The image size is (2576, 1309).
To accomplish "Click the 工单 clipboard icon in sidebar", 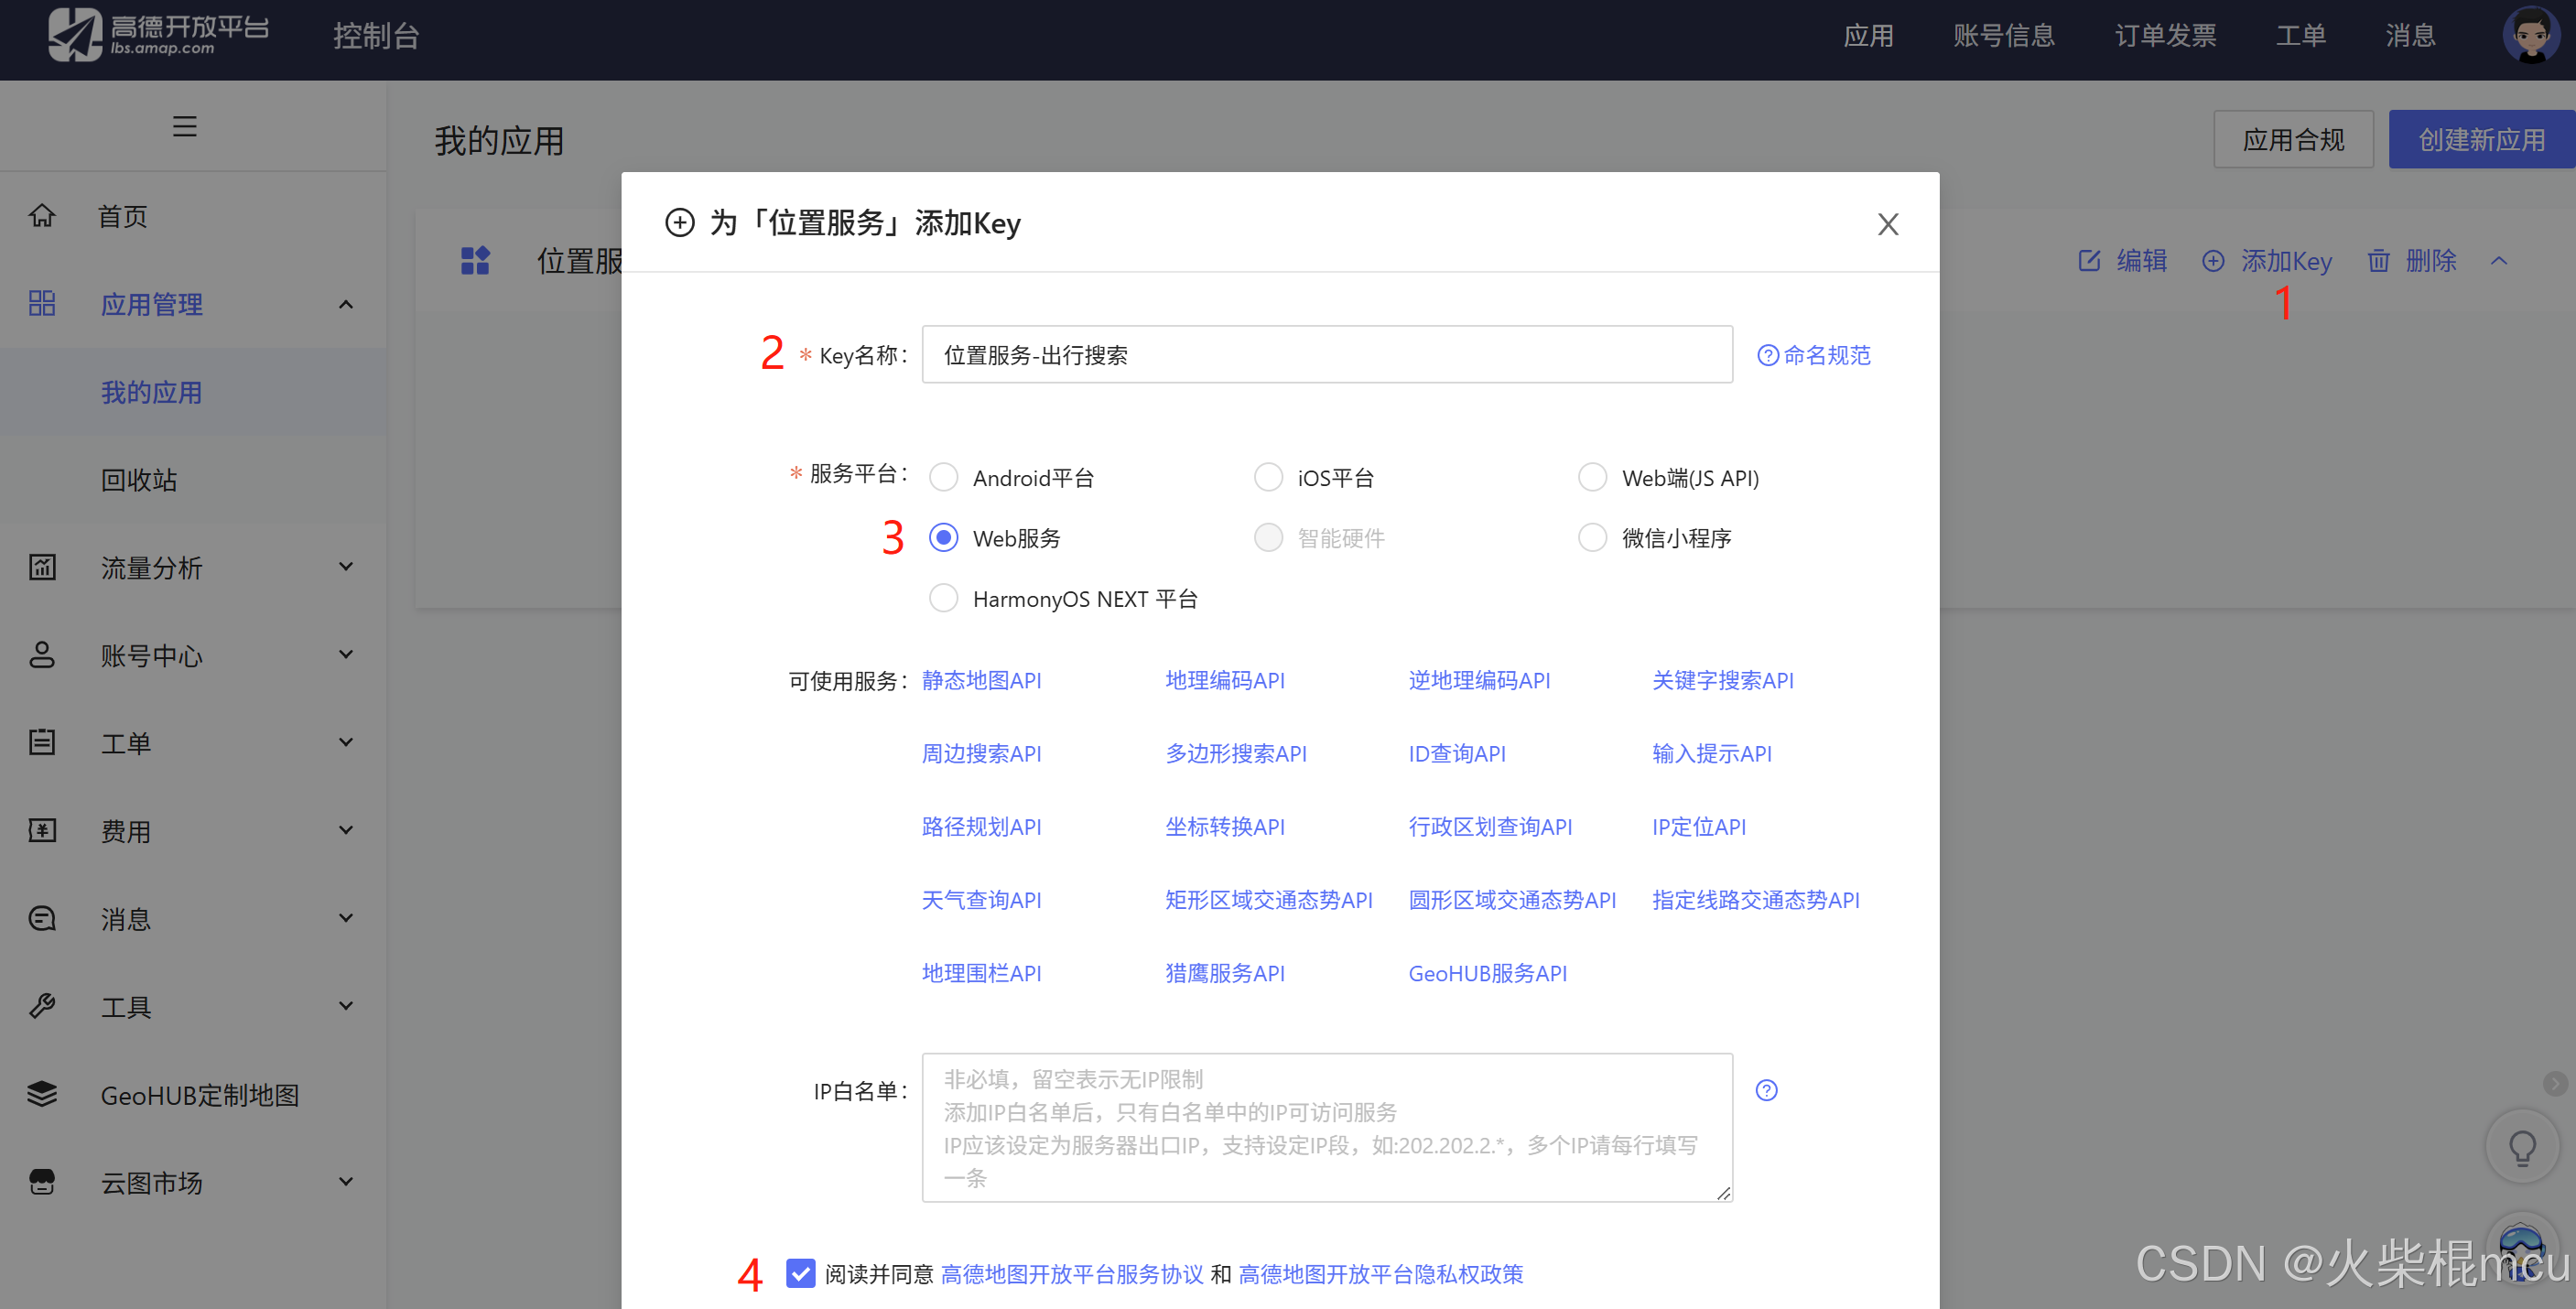I will (42, 743).
